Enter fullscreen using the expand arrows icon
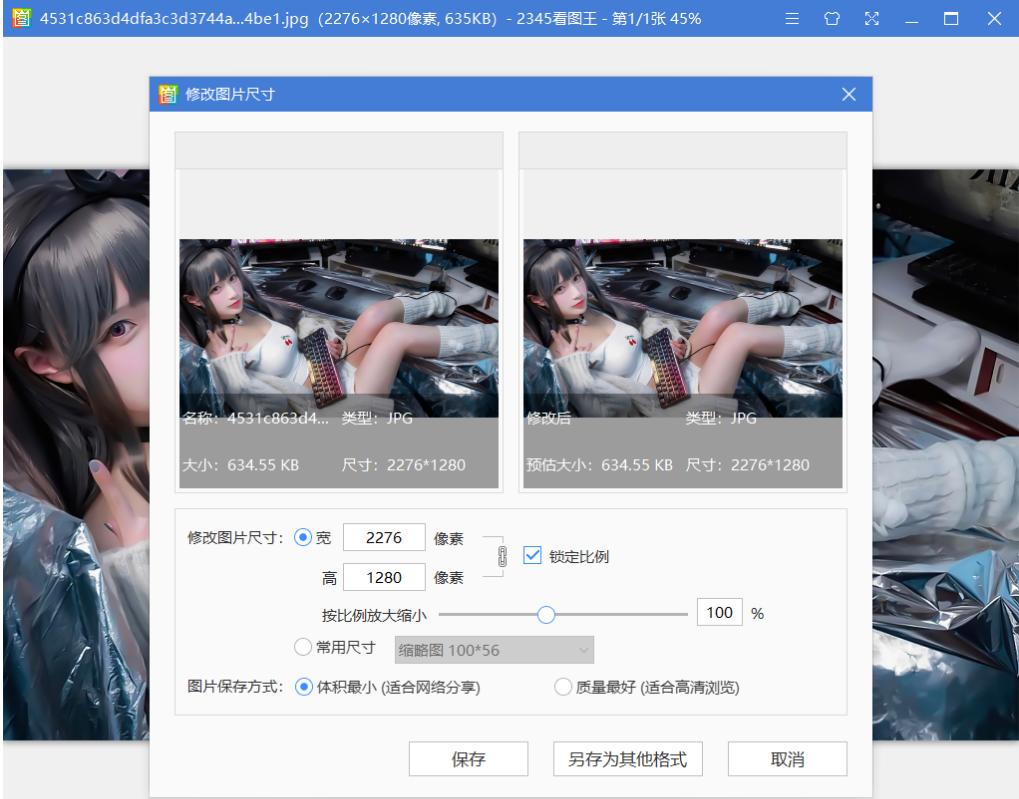The height and width of the screenshot is (799, 1019). (871, 17)
